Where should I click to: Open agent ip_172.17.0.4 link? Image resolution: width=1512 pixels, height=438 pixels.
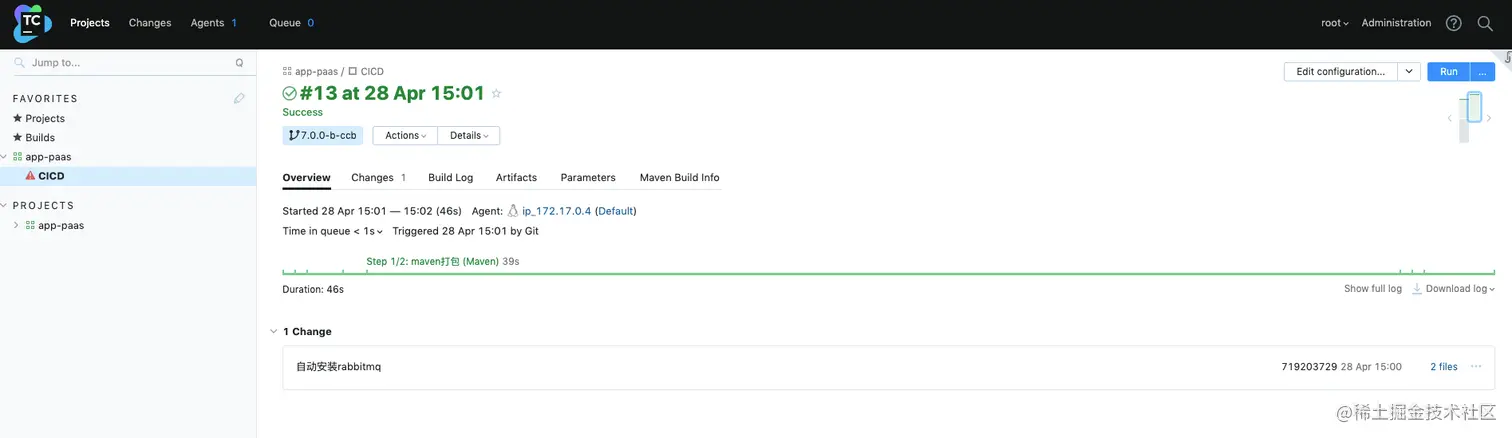pos(556,211)
